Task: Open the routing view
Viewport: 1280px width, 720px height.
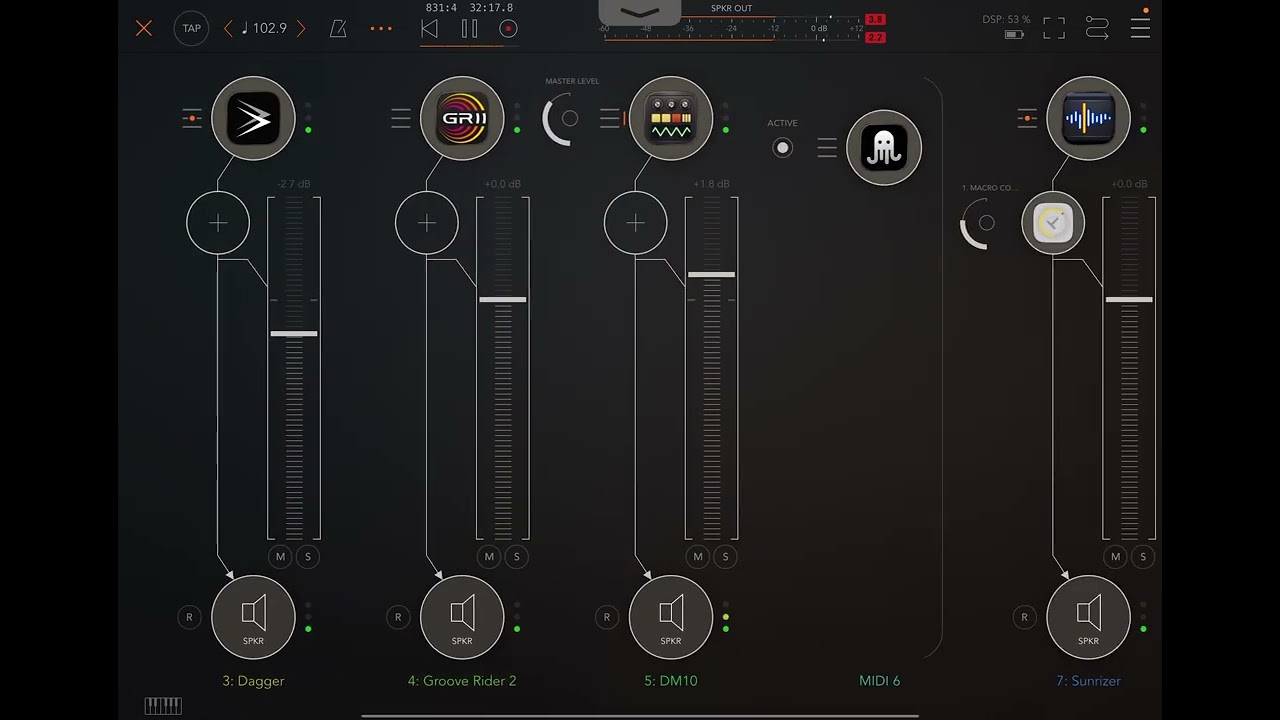Action: tap(1097, 28)
